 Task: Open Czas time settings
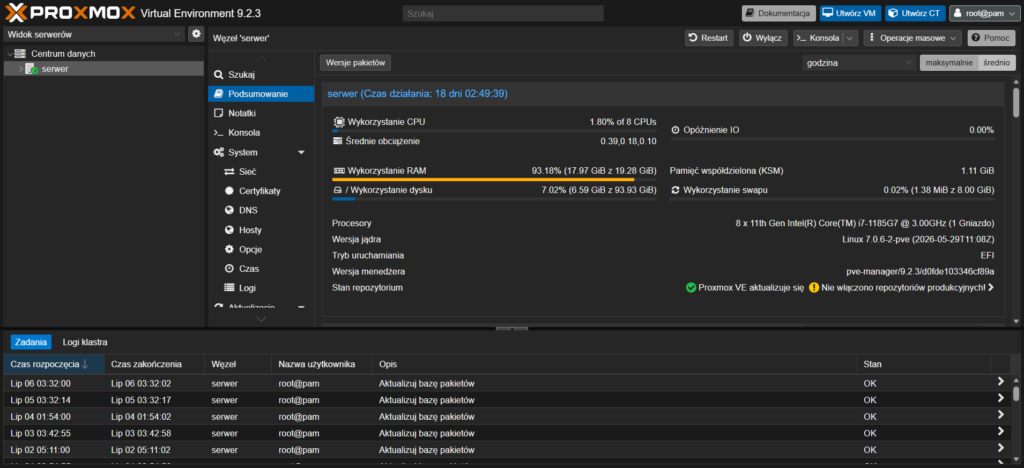pos(261,268)
